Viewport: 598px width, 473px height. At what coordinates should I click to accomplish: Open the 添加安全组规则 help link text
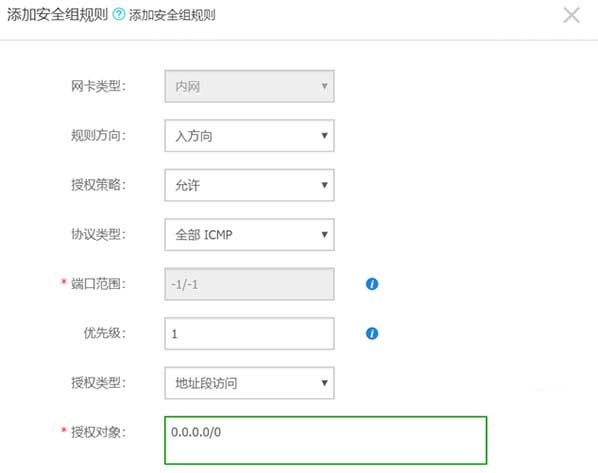pyautogui.click(x=172, y=15)
